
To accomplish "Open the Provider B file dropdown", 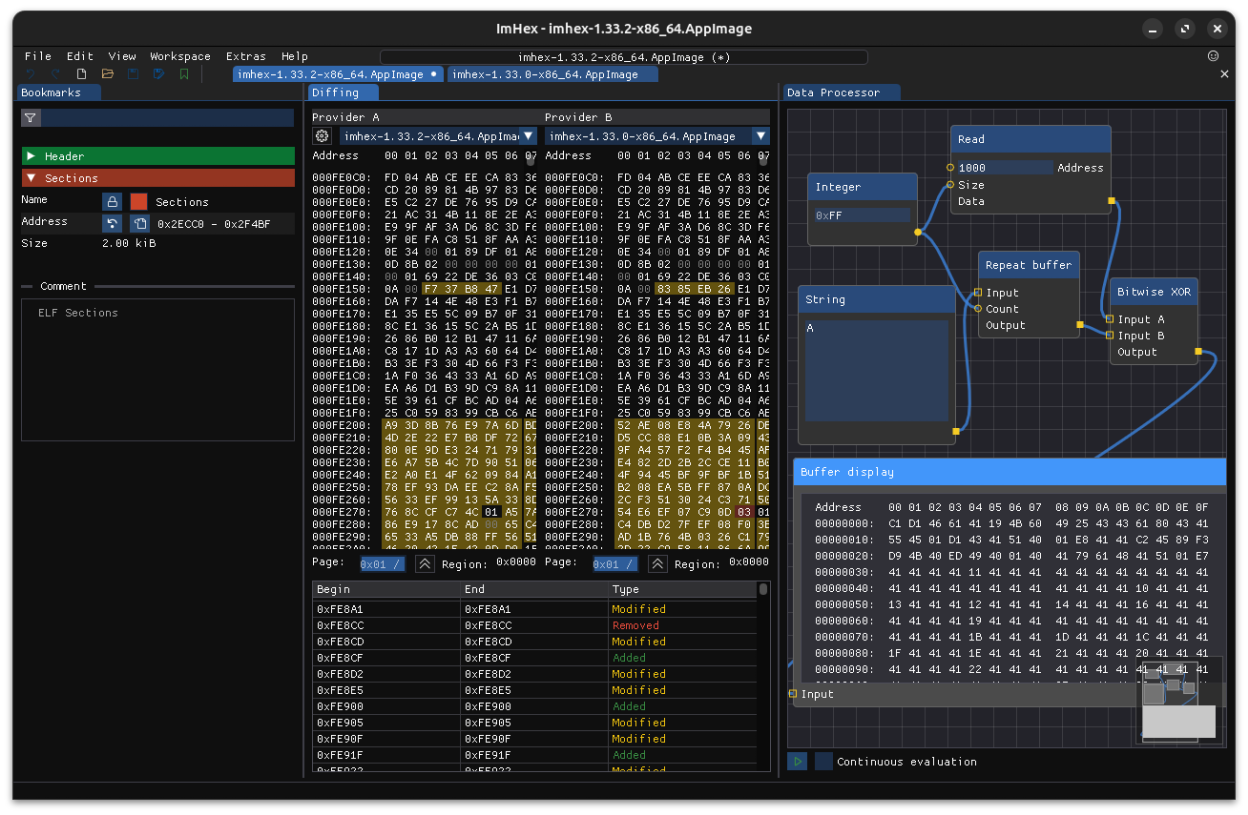I will tap(657, 136).
